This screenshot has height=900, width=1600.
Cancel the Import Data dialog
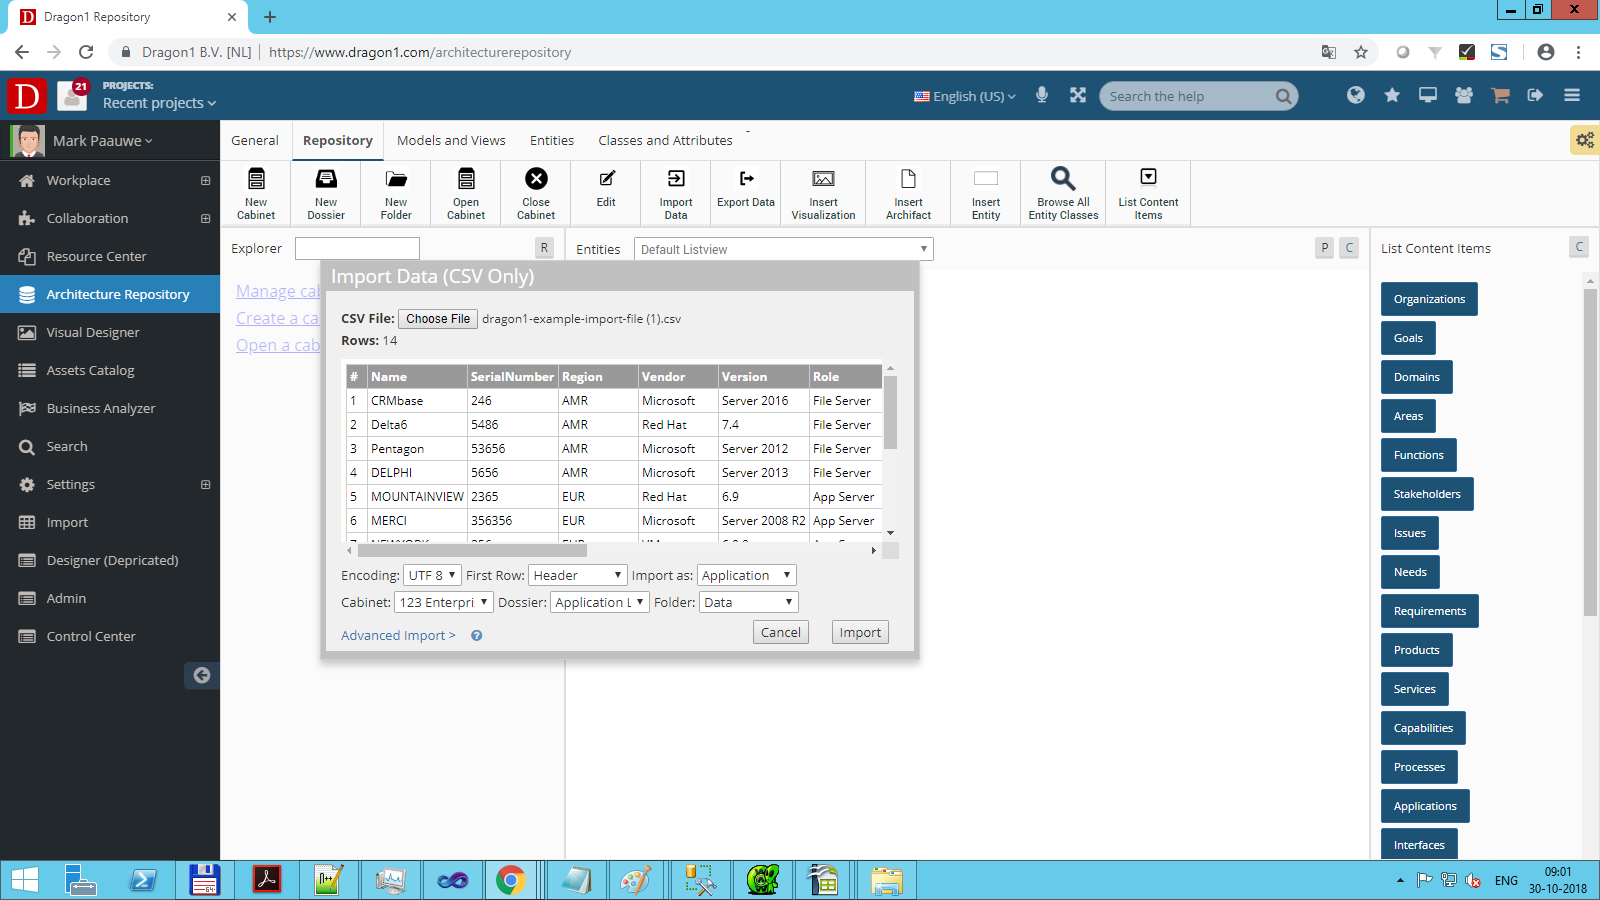[781, 632]
